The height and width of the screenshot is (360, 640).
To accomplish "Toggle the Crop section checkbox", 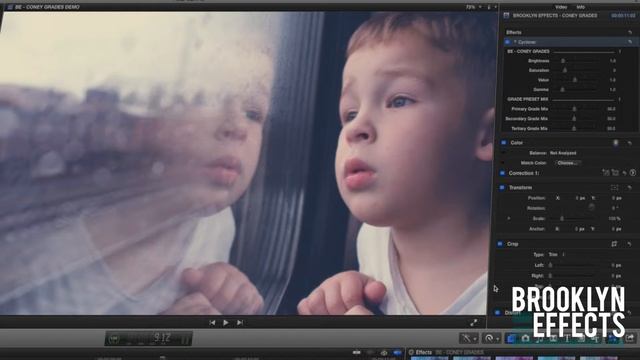I will click(x=500, y=244).
